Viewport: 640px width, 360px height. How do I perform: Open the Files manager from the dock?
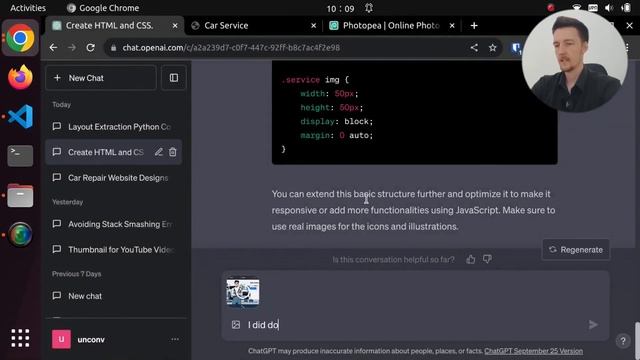(x=20, y=196)
